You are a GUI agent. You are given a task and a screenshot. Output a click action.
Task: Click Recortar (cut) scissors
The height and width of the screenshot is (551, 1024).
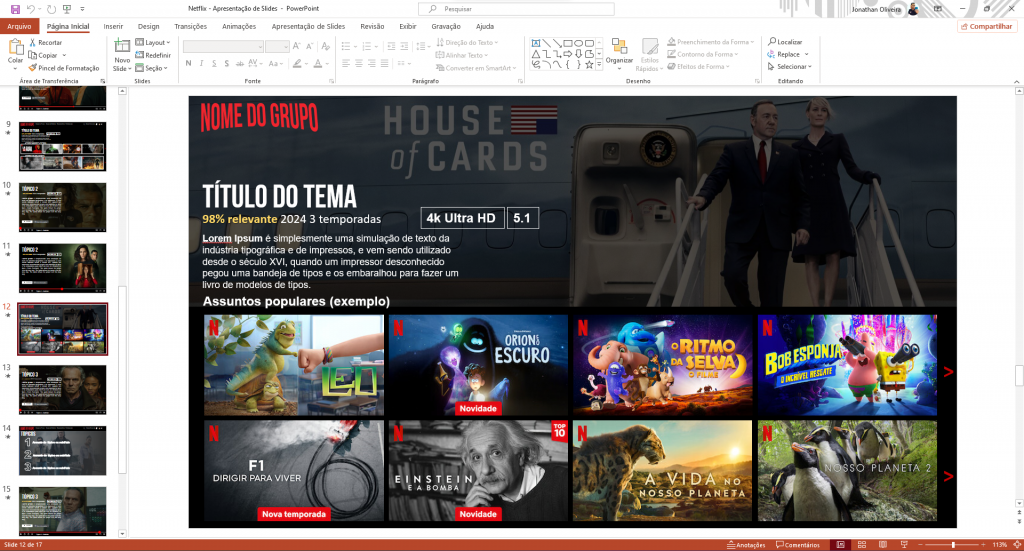33,42
